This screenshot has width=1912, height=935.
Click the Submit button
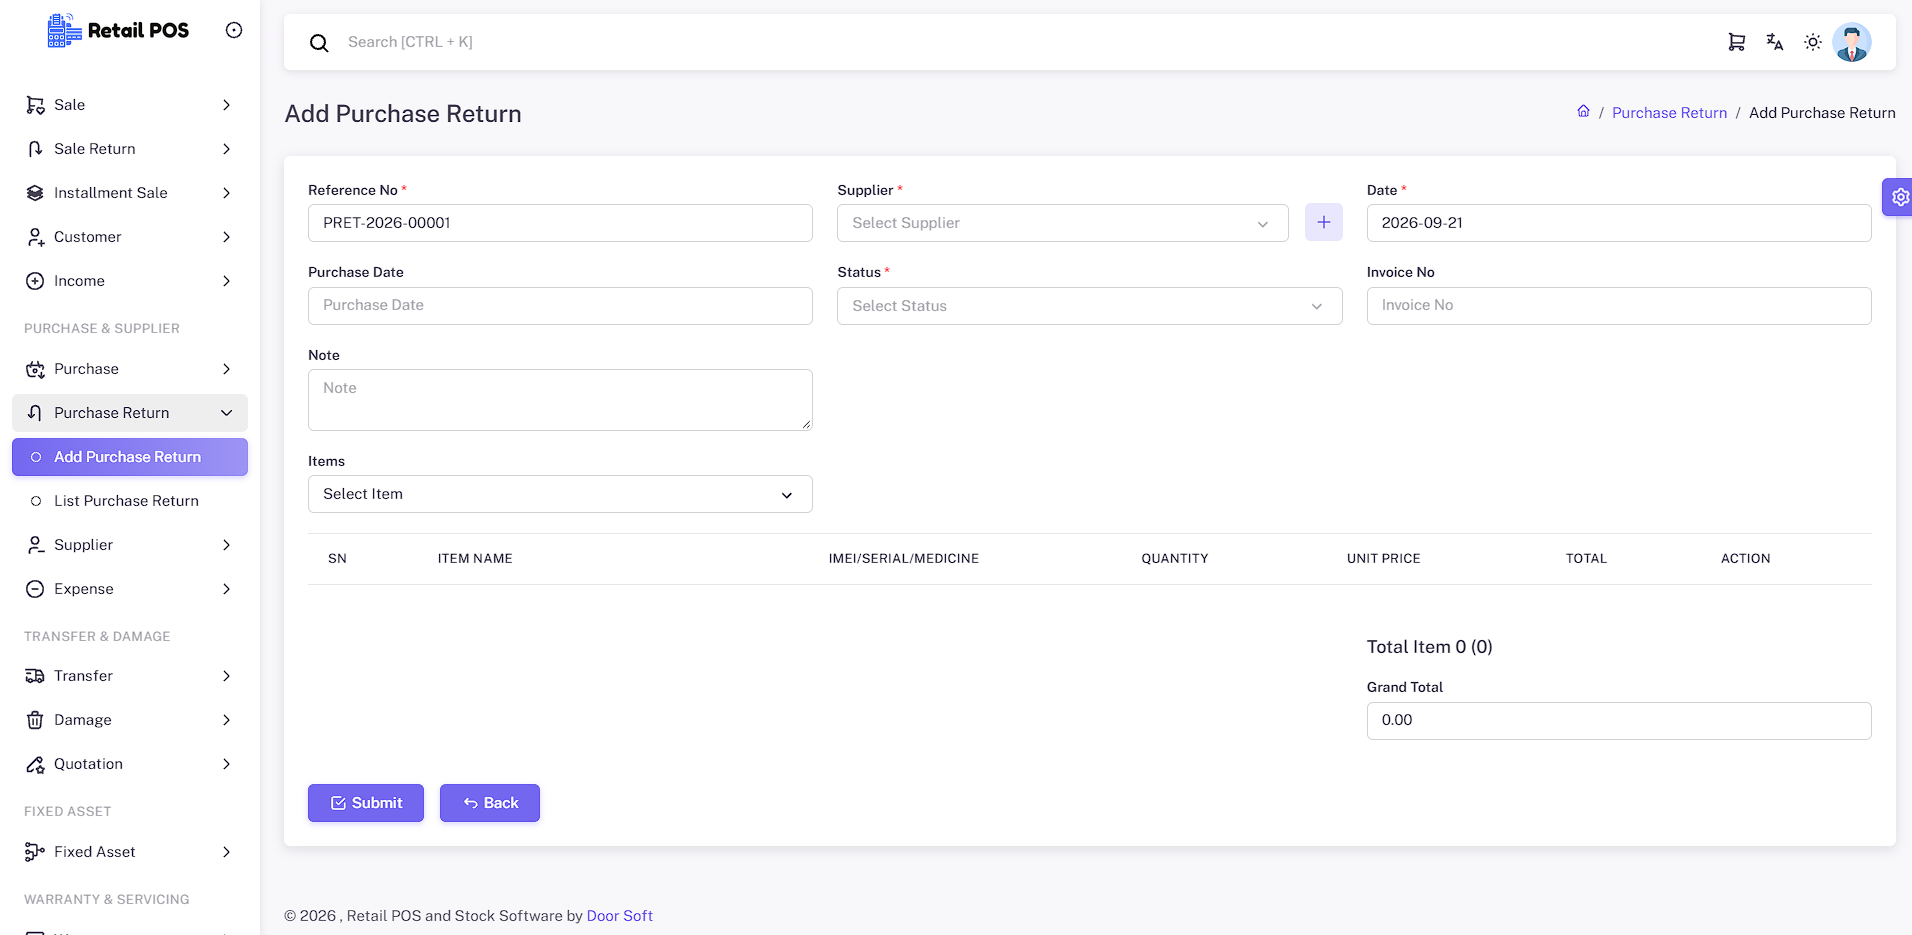coord(366,803)
